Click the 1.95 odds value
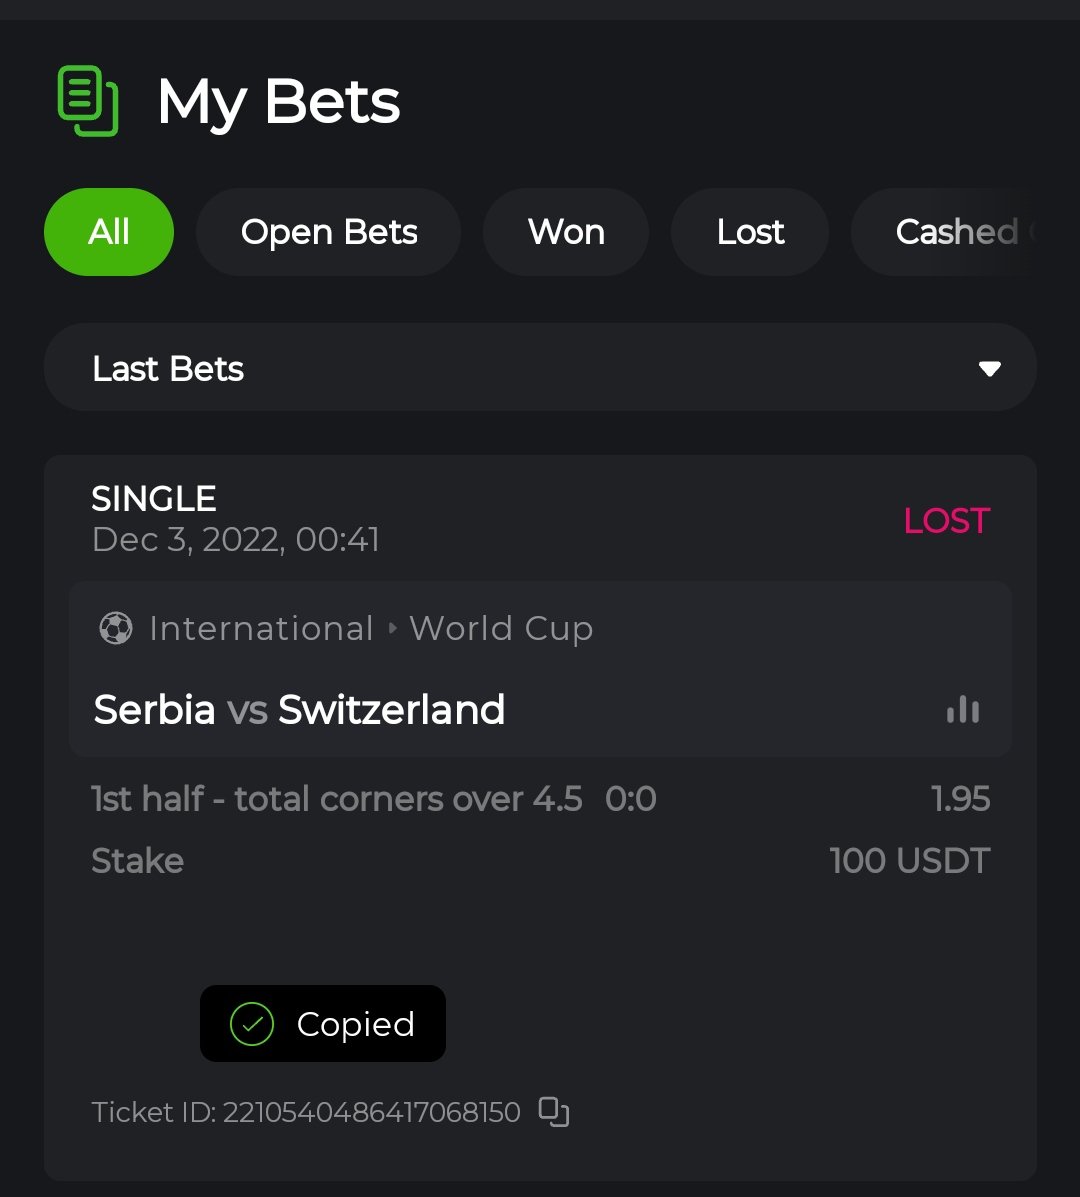The height and width of the screenshot is (1197, 1080). click(x=960, y=799)
